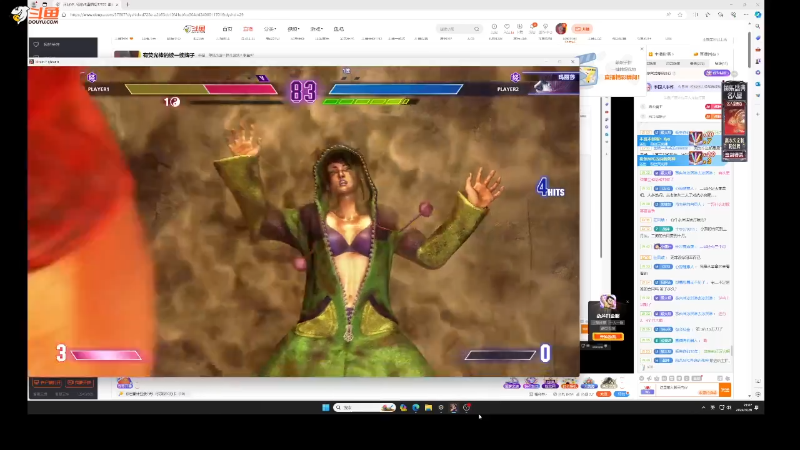This screenshot has width=800, height=450.
Task: Click the orange badge button in second rank row
Action: pyautogui.click(x=713, y=116)
